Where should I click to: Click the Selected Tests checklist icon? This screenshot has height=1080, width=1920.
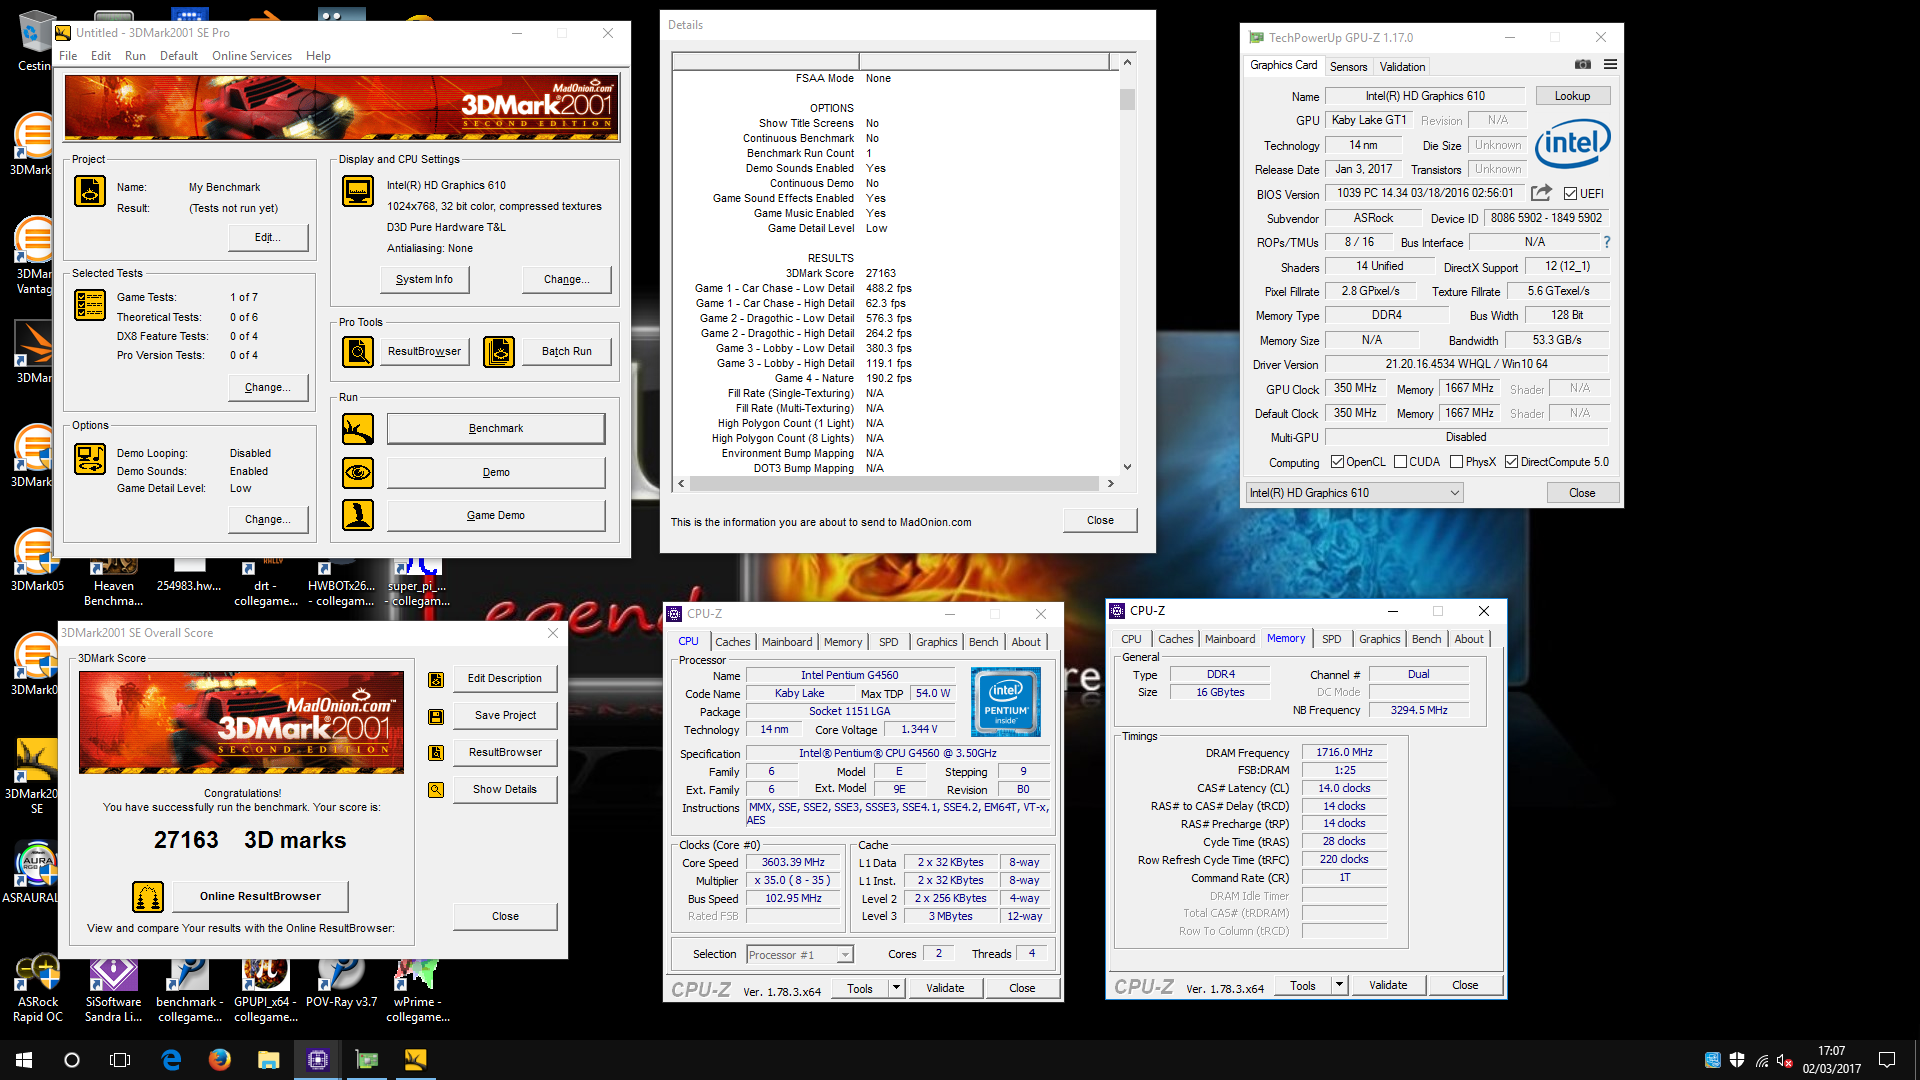(x=90, y=305)
